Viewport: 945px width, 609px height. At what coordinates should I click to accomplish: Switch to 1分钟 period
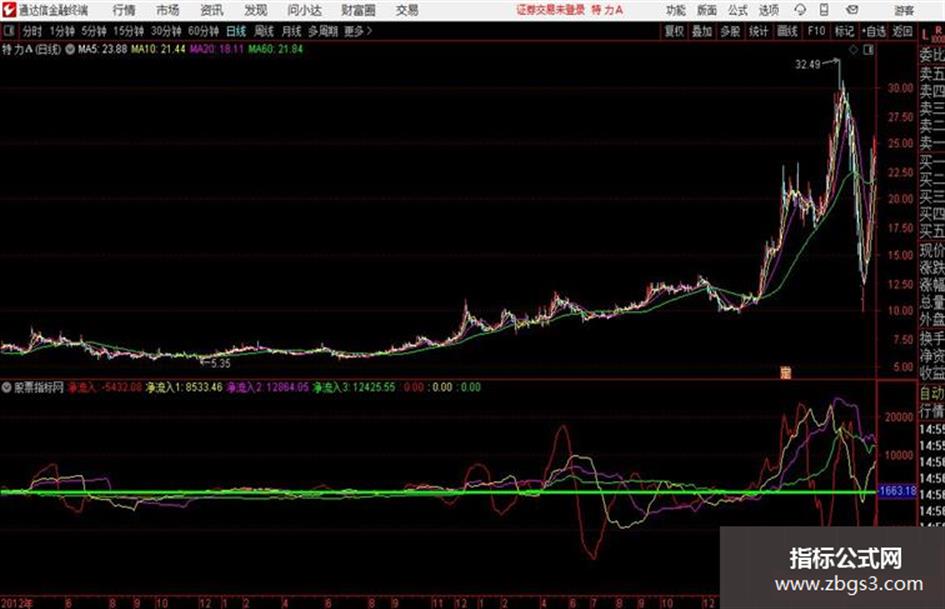[61, 31]
